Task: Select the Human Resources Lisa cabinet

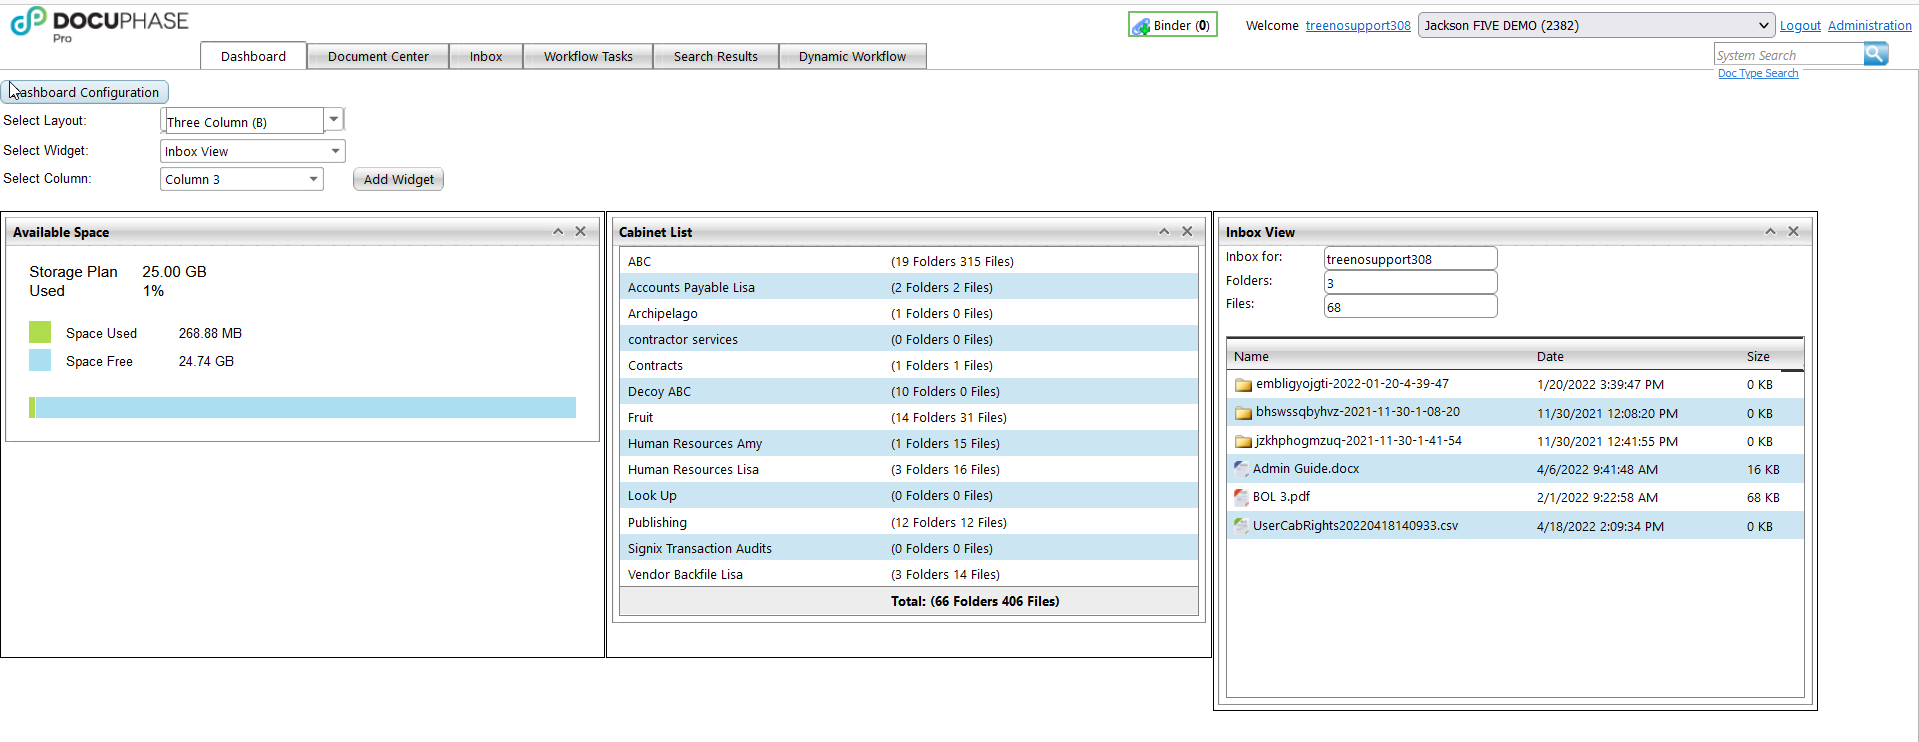Action: click(x=693, y=469)
